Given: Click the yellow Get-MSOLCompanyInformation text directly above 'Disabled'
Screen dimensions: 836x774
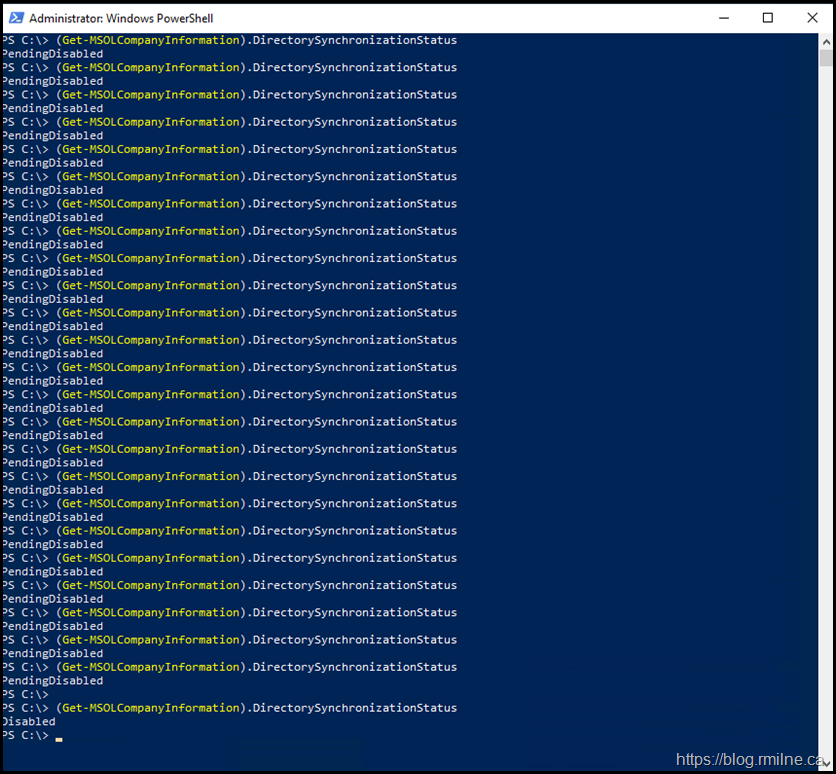Looking at the screenshot, I should click(x=152, y=708).
